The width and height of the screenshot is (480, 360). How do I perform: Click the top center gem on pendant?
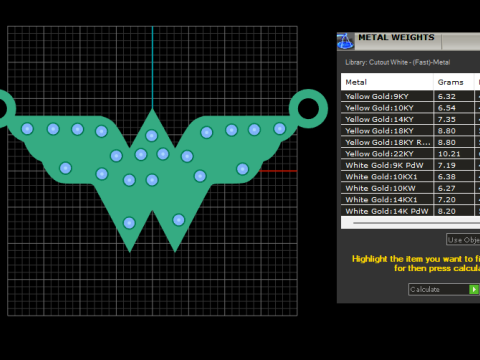pyautogui.click(x=152, y=136)
